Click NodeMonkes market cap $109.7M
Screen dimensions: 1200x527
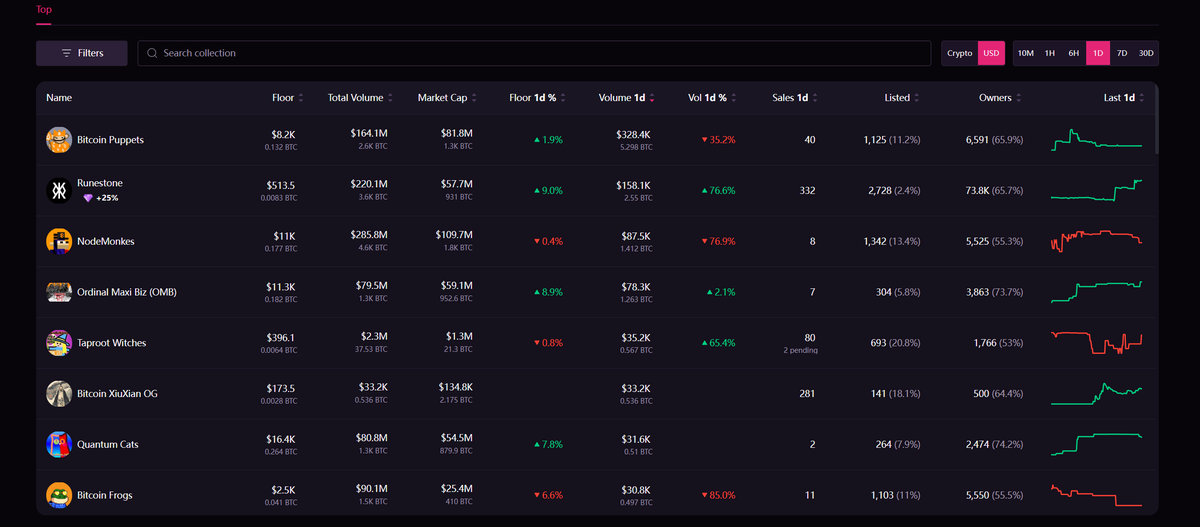(x=455, y=235)
